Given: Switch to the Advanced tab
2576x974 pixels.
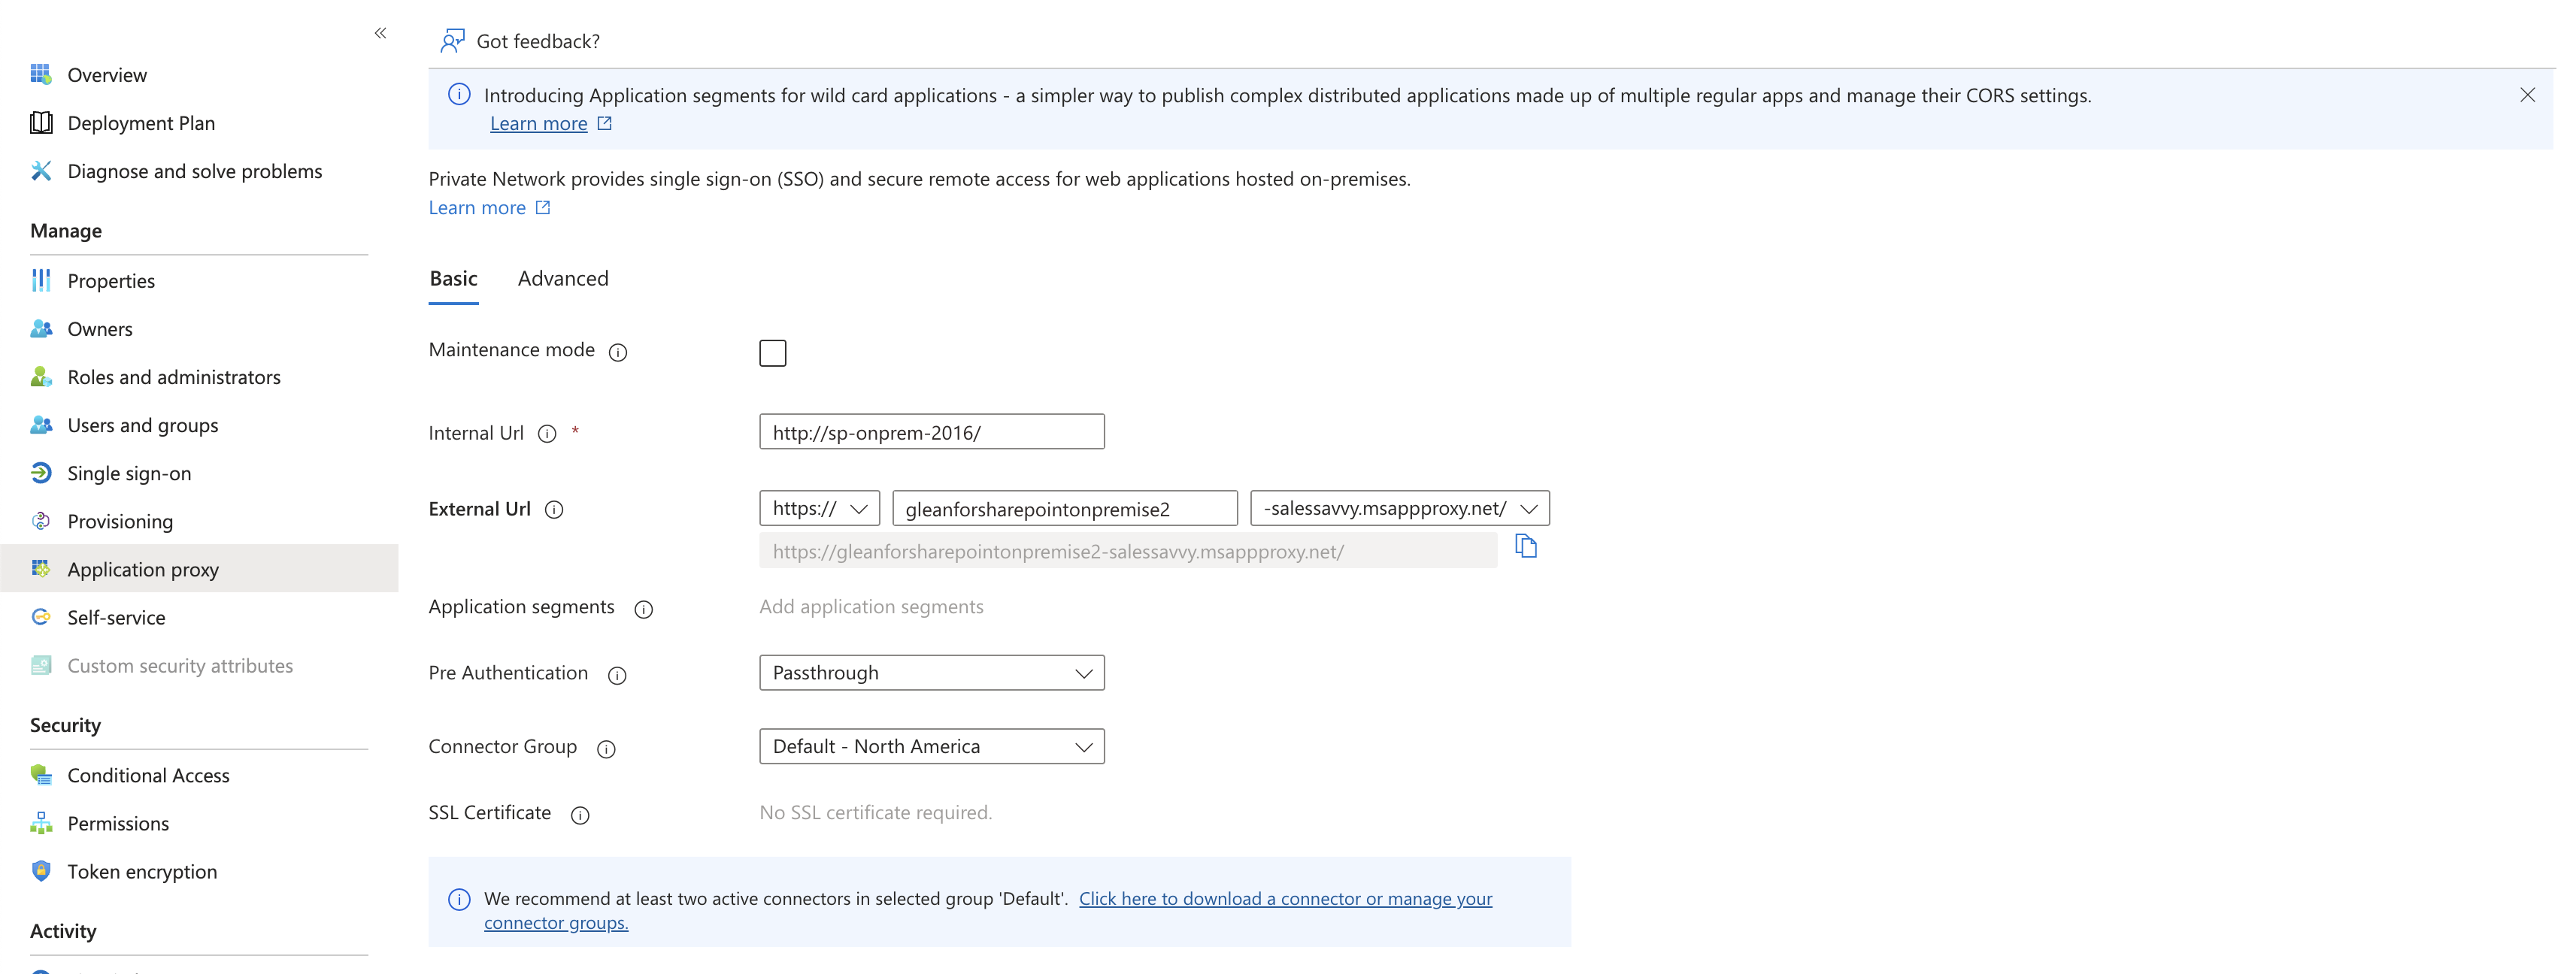Looking at the screenshot, I should [x=563, y=279].
